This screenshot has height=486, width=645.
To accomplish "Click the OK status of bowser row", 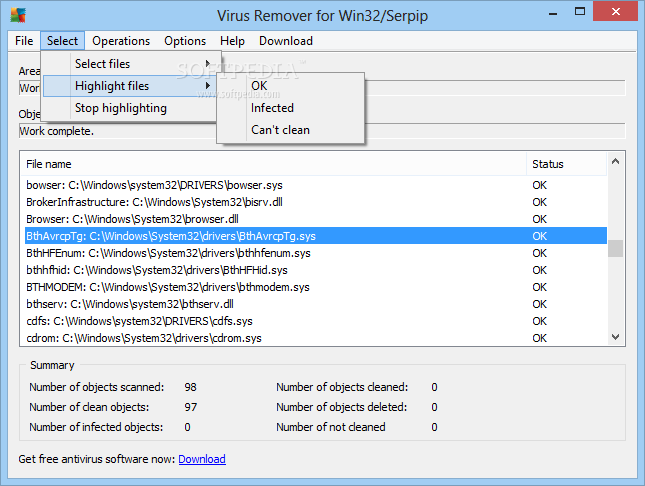I will click(x=539, y=185).
